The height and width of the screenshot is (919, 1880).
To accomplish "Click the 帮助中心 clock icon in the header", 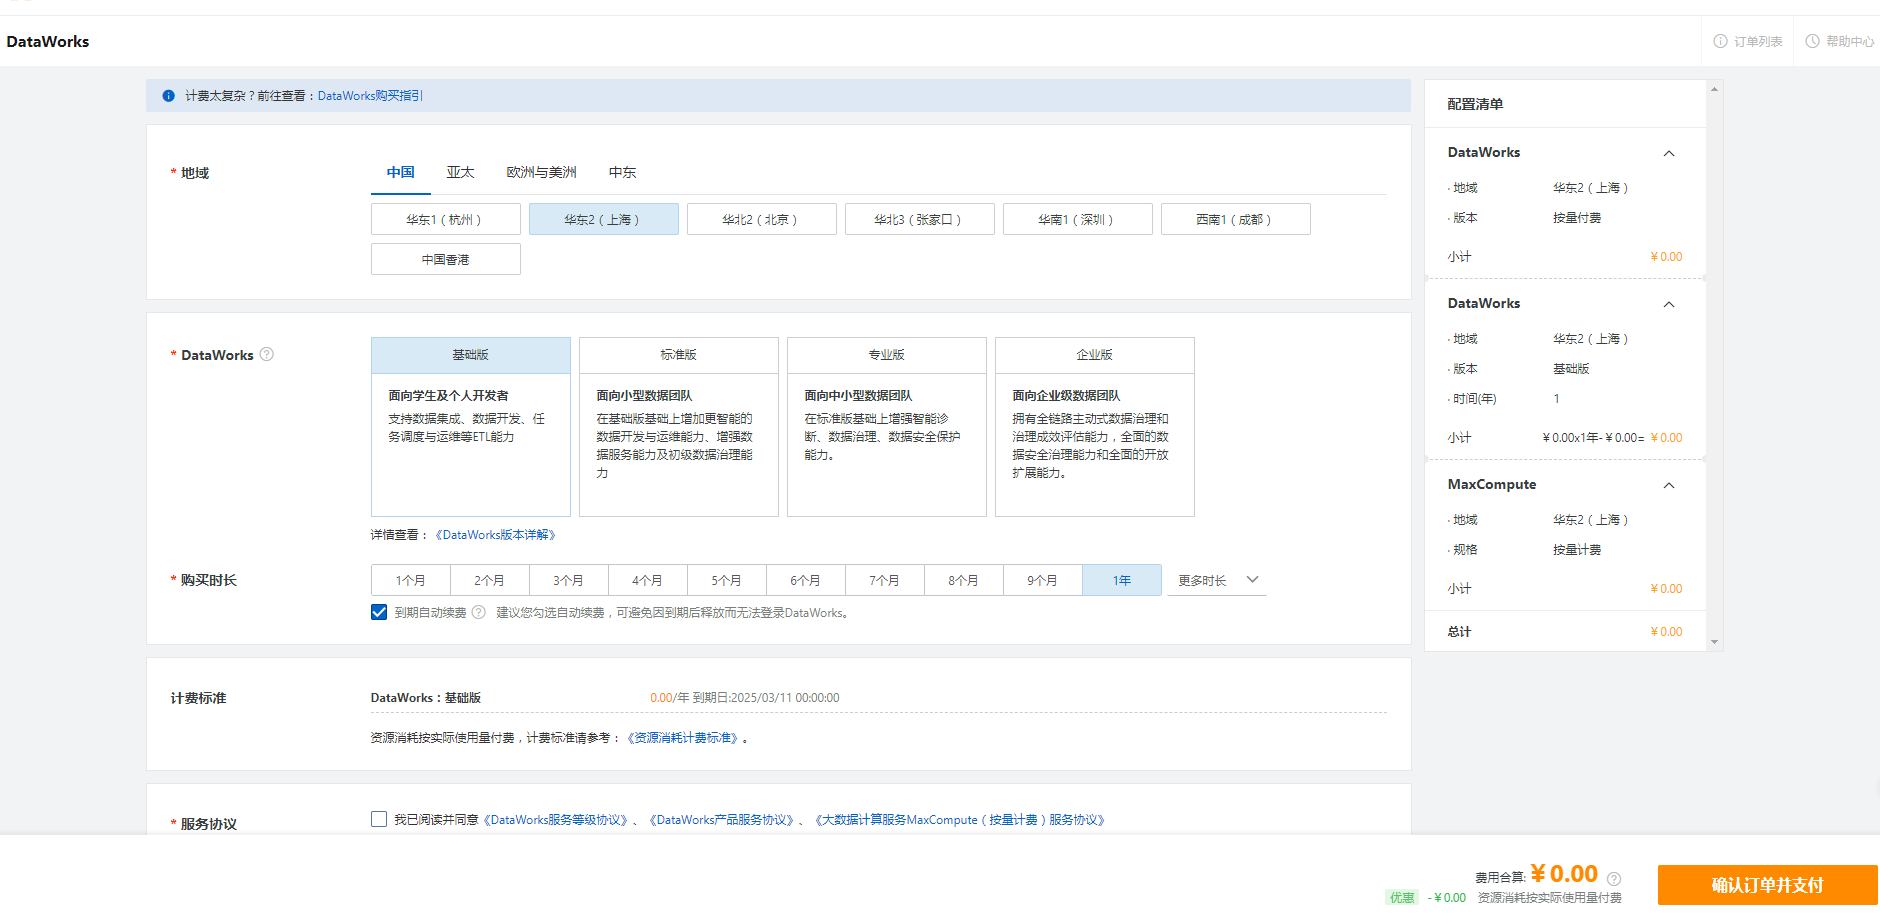I will click(1812, 41).
